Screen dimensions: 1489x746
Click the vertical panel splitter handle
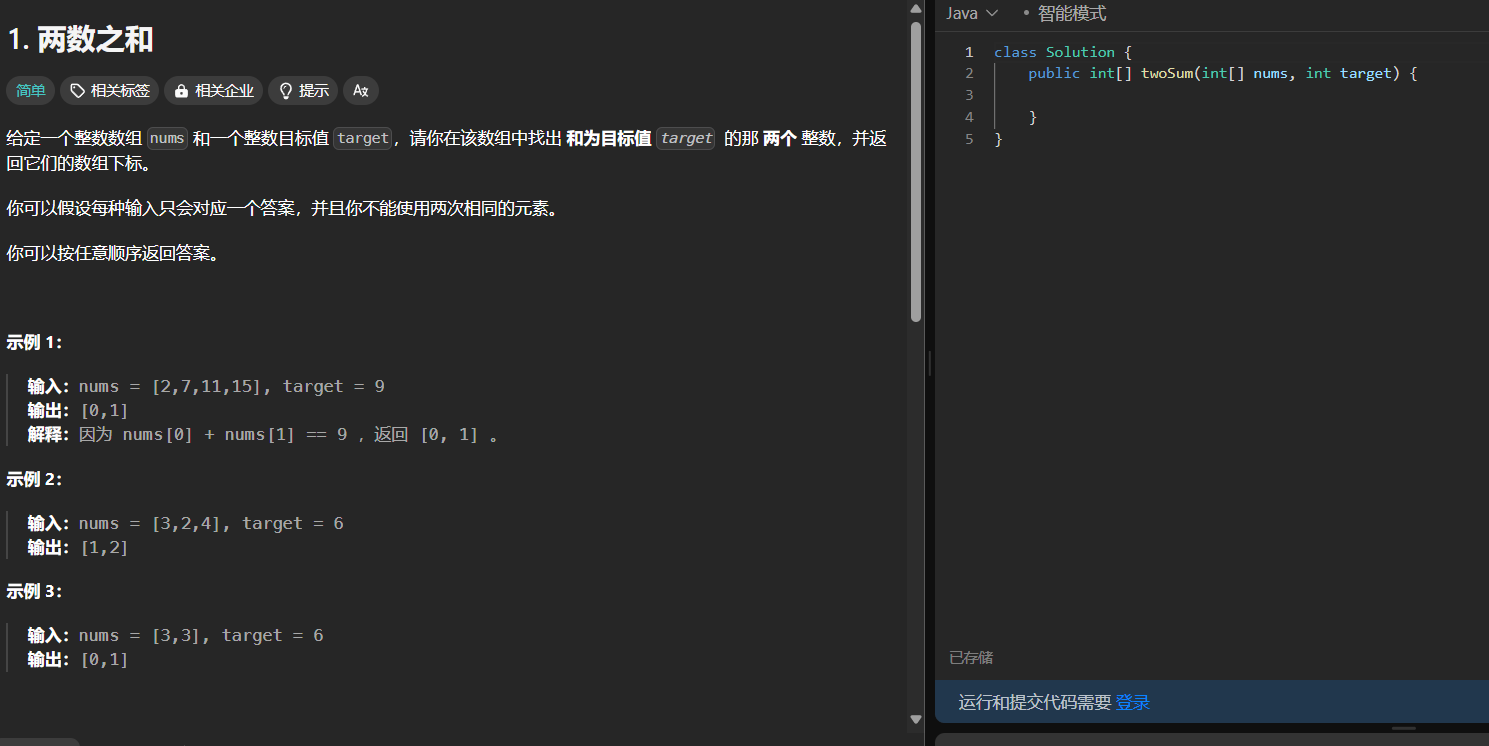coord(929,363)
